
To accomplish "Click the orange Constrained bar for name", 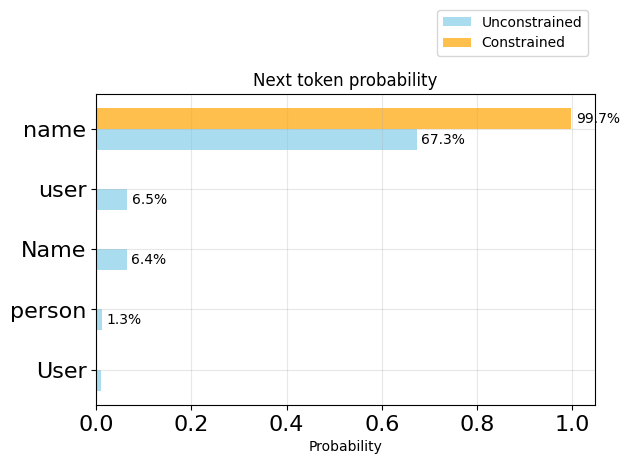I will tap(333, 118).
